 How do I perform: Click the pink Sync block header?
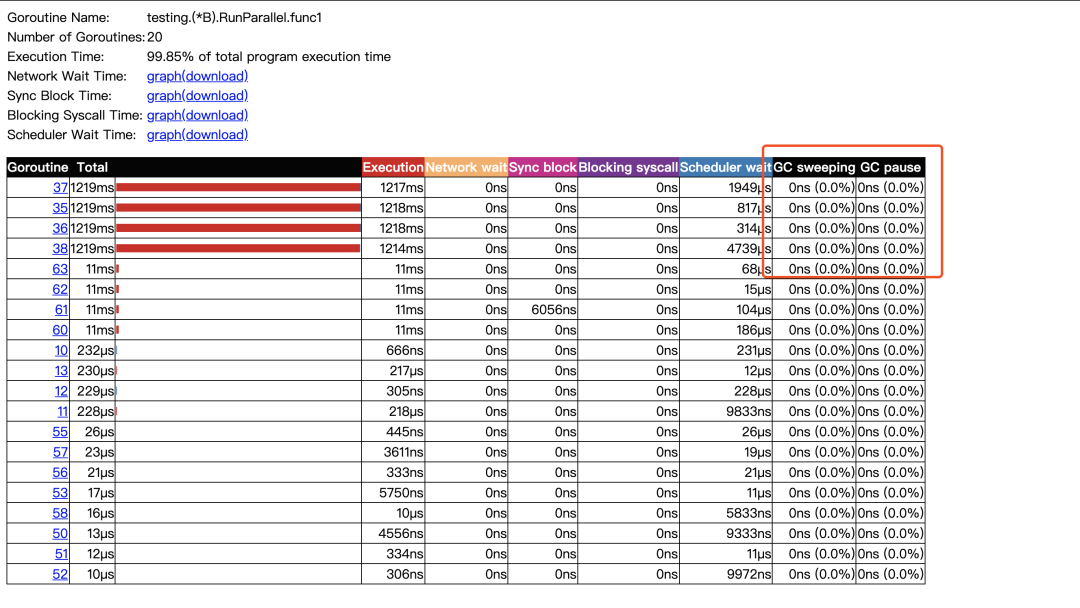pos(543,167)
